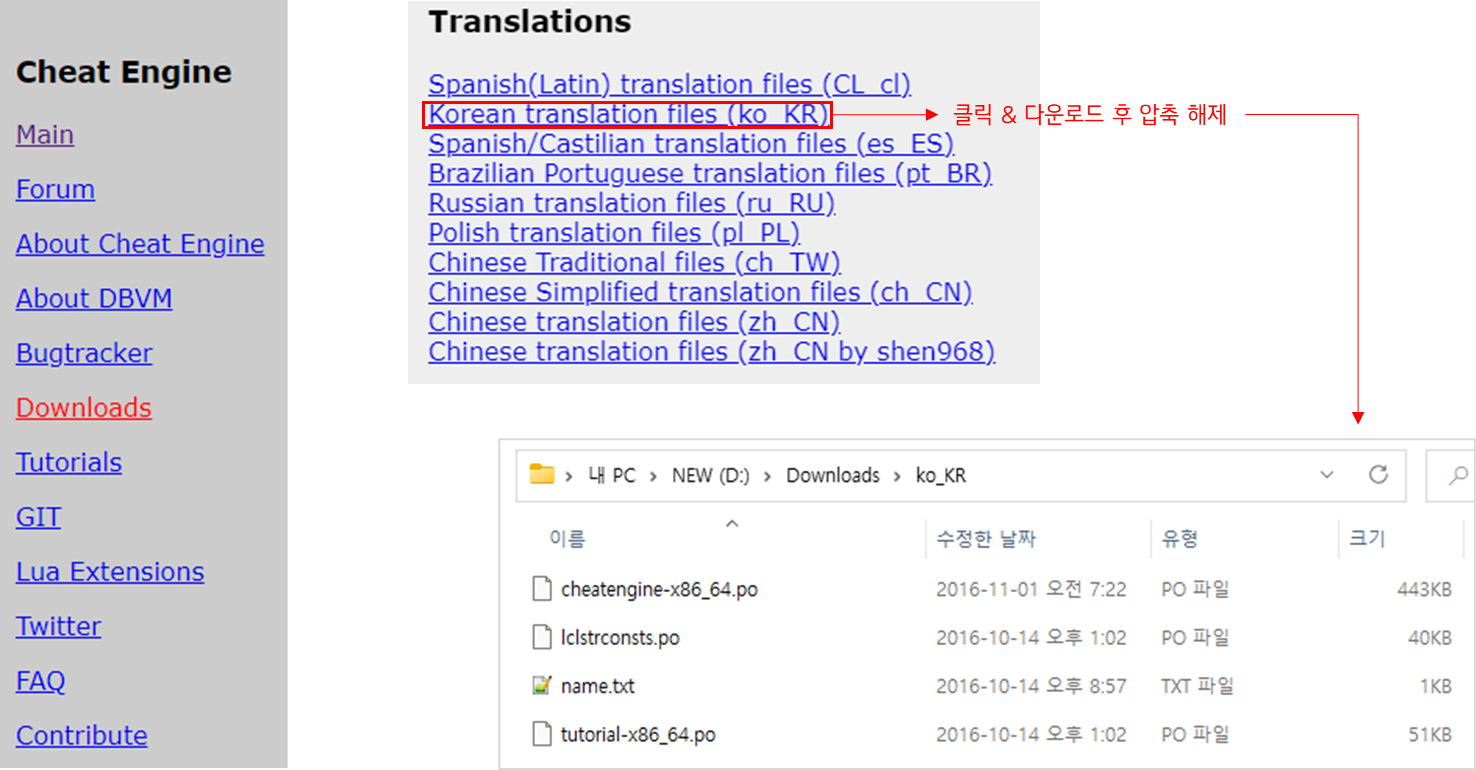This screenshot has height=770, width=1476.
Task: Click the 40KB size cell
Action: [1430, 638]
